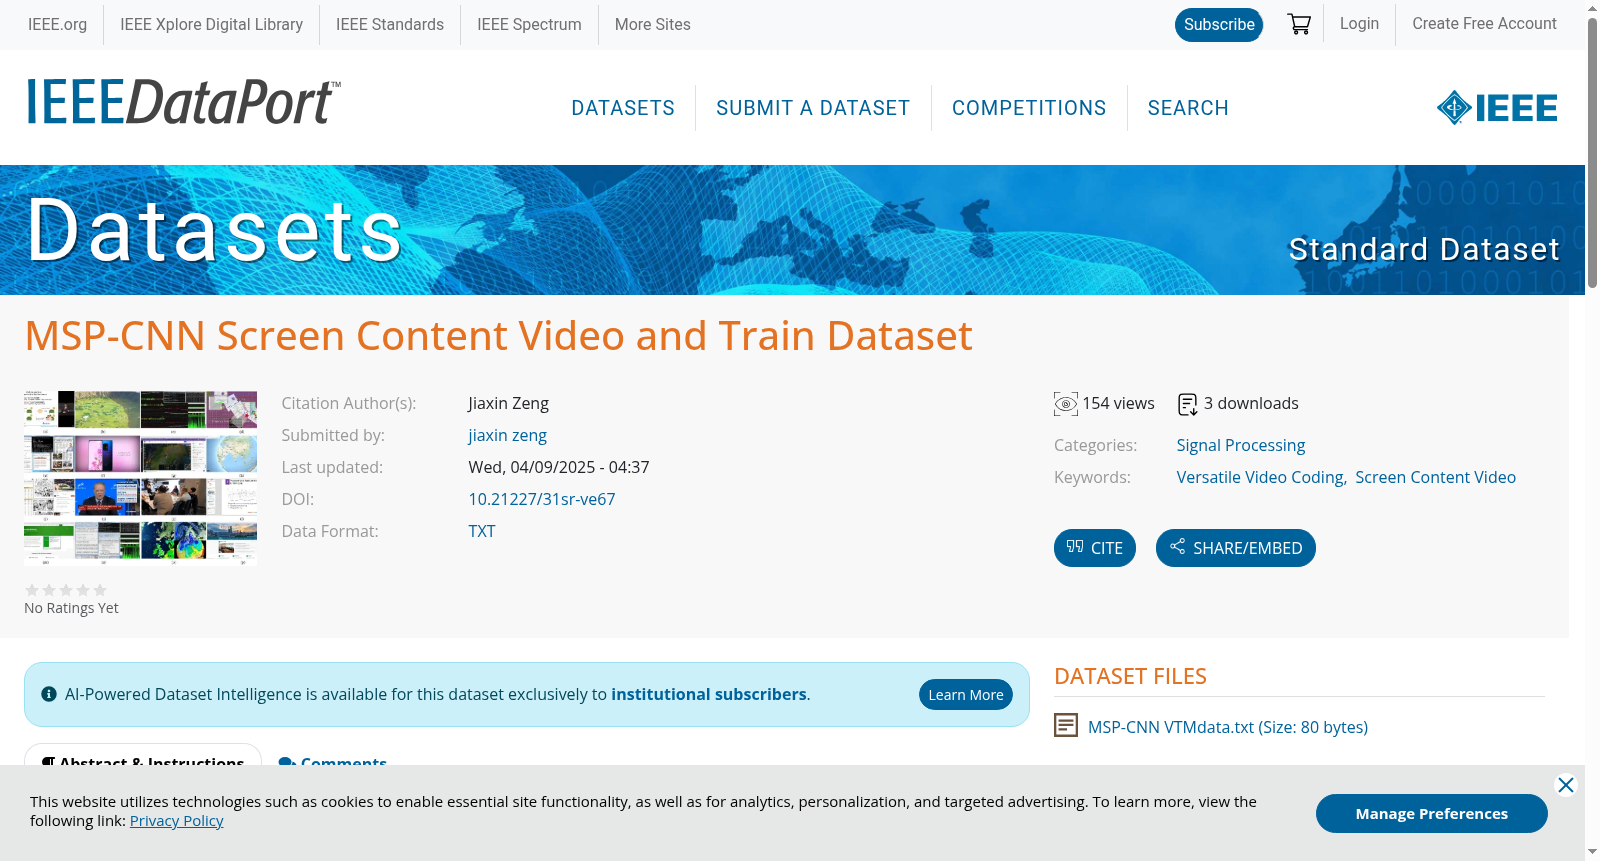Download MSP-CNN VTMdata.txt file
1600x861 pixels.
click(1228, 727)
